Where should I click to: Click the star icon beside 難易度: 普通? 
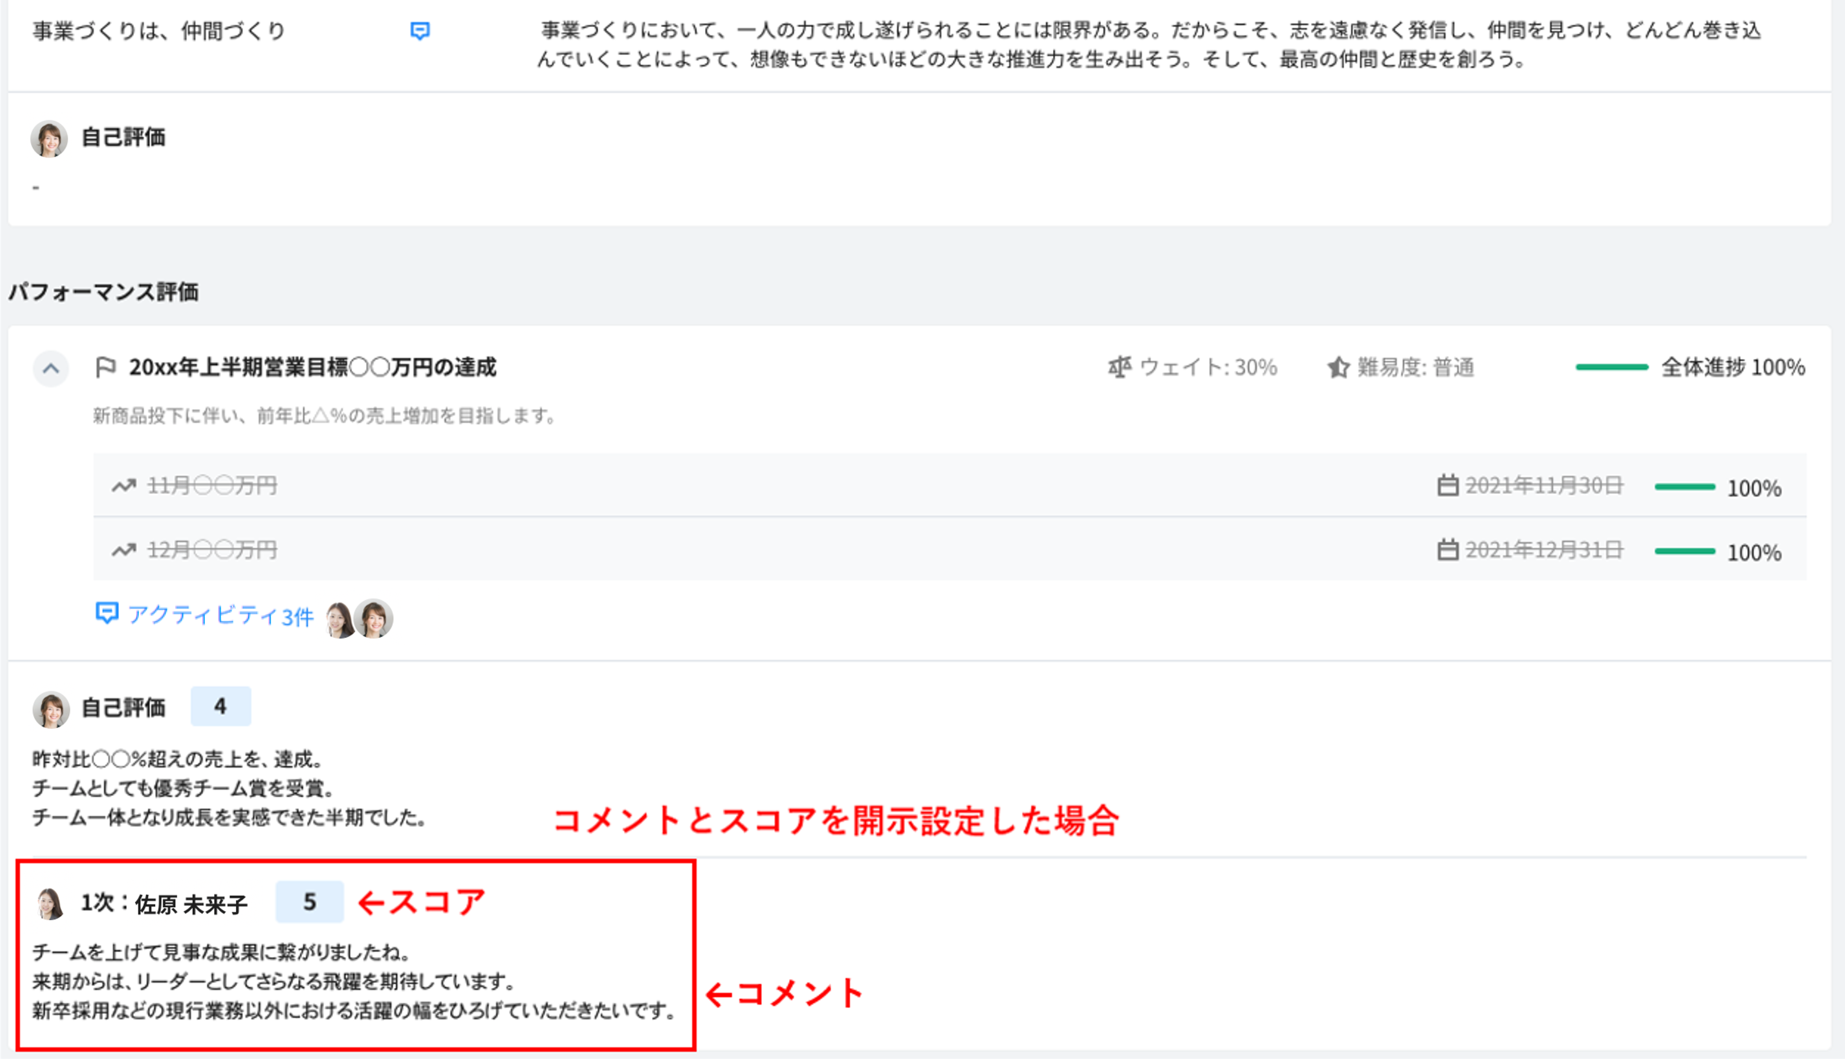click(x=1337, y=368)
